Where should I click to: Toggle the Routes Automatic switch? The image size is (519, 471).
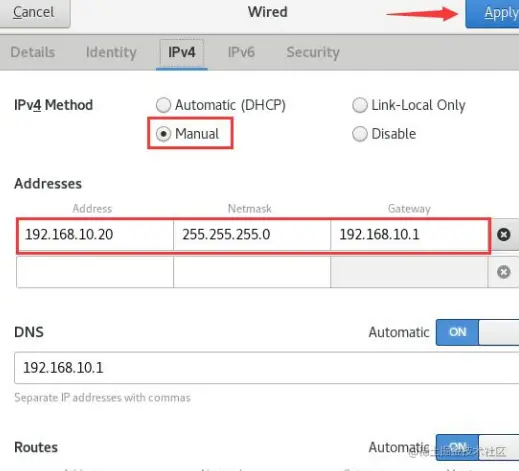pos(477,447)
